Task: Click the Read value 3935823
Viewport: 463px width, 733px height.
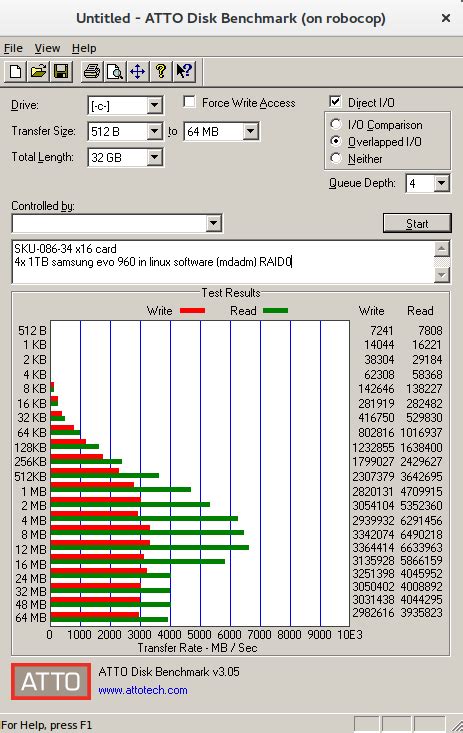Action: [x=421, y=612]
